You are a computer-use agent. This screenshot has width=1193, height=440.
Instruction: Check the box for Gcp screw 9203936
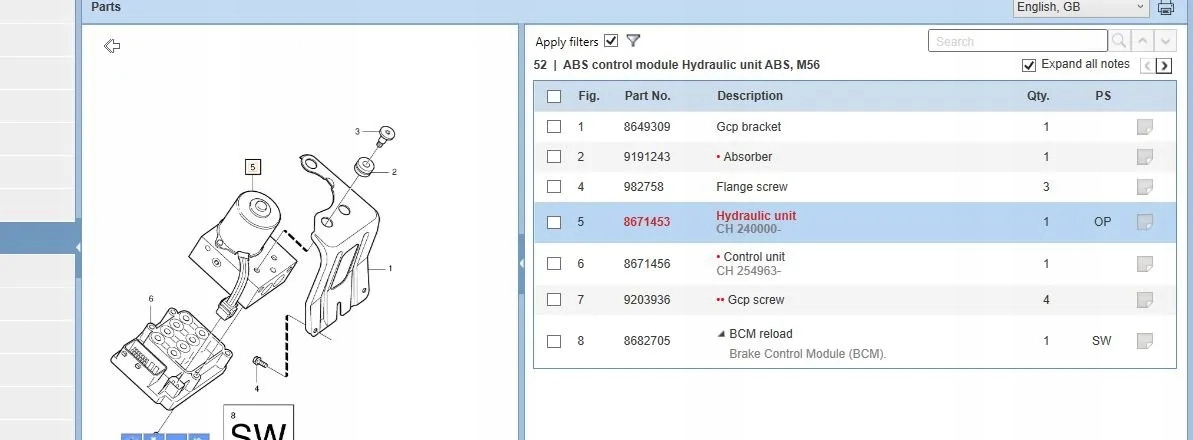[554, 300]
